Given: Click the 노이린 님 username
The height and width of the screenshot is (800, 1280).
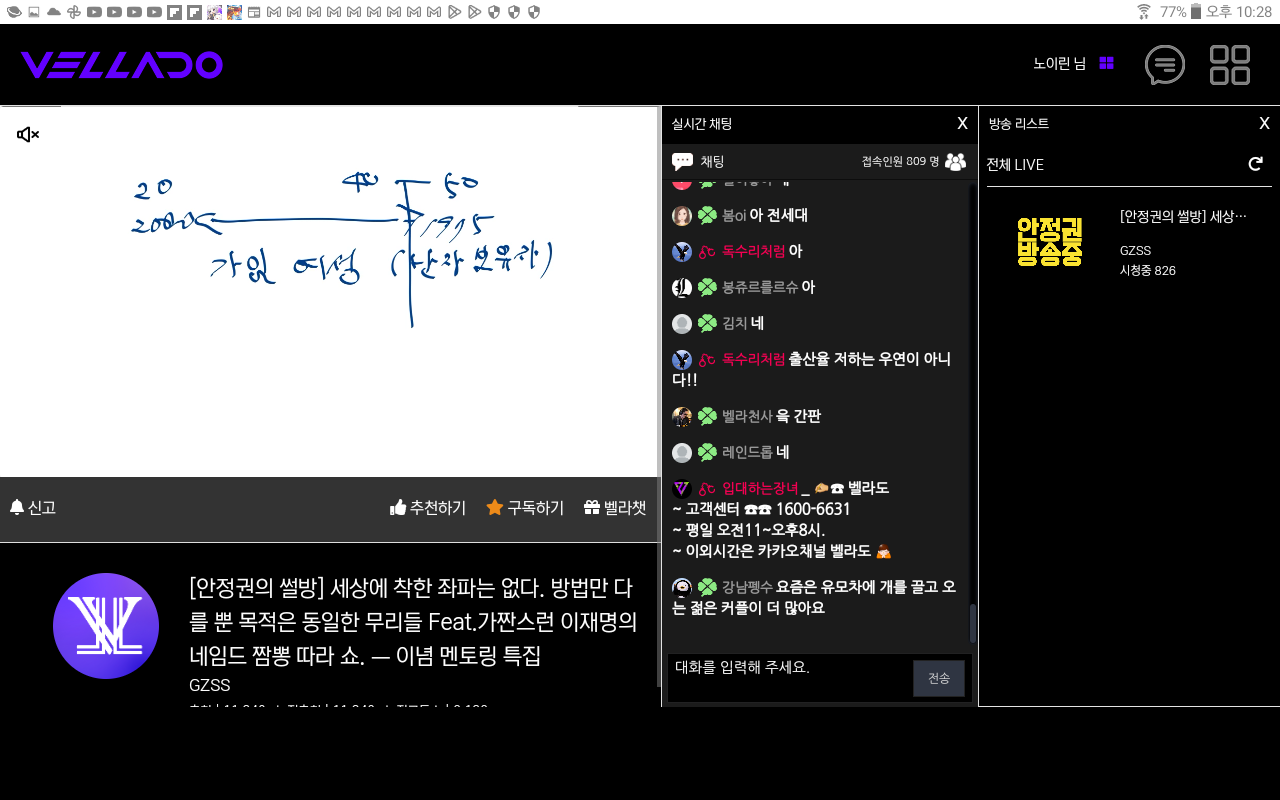Looking at the screenshot, I should pos(1059,63).
